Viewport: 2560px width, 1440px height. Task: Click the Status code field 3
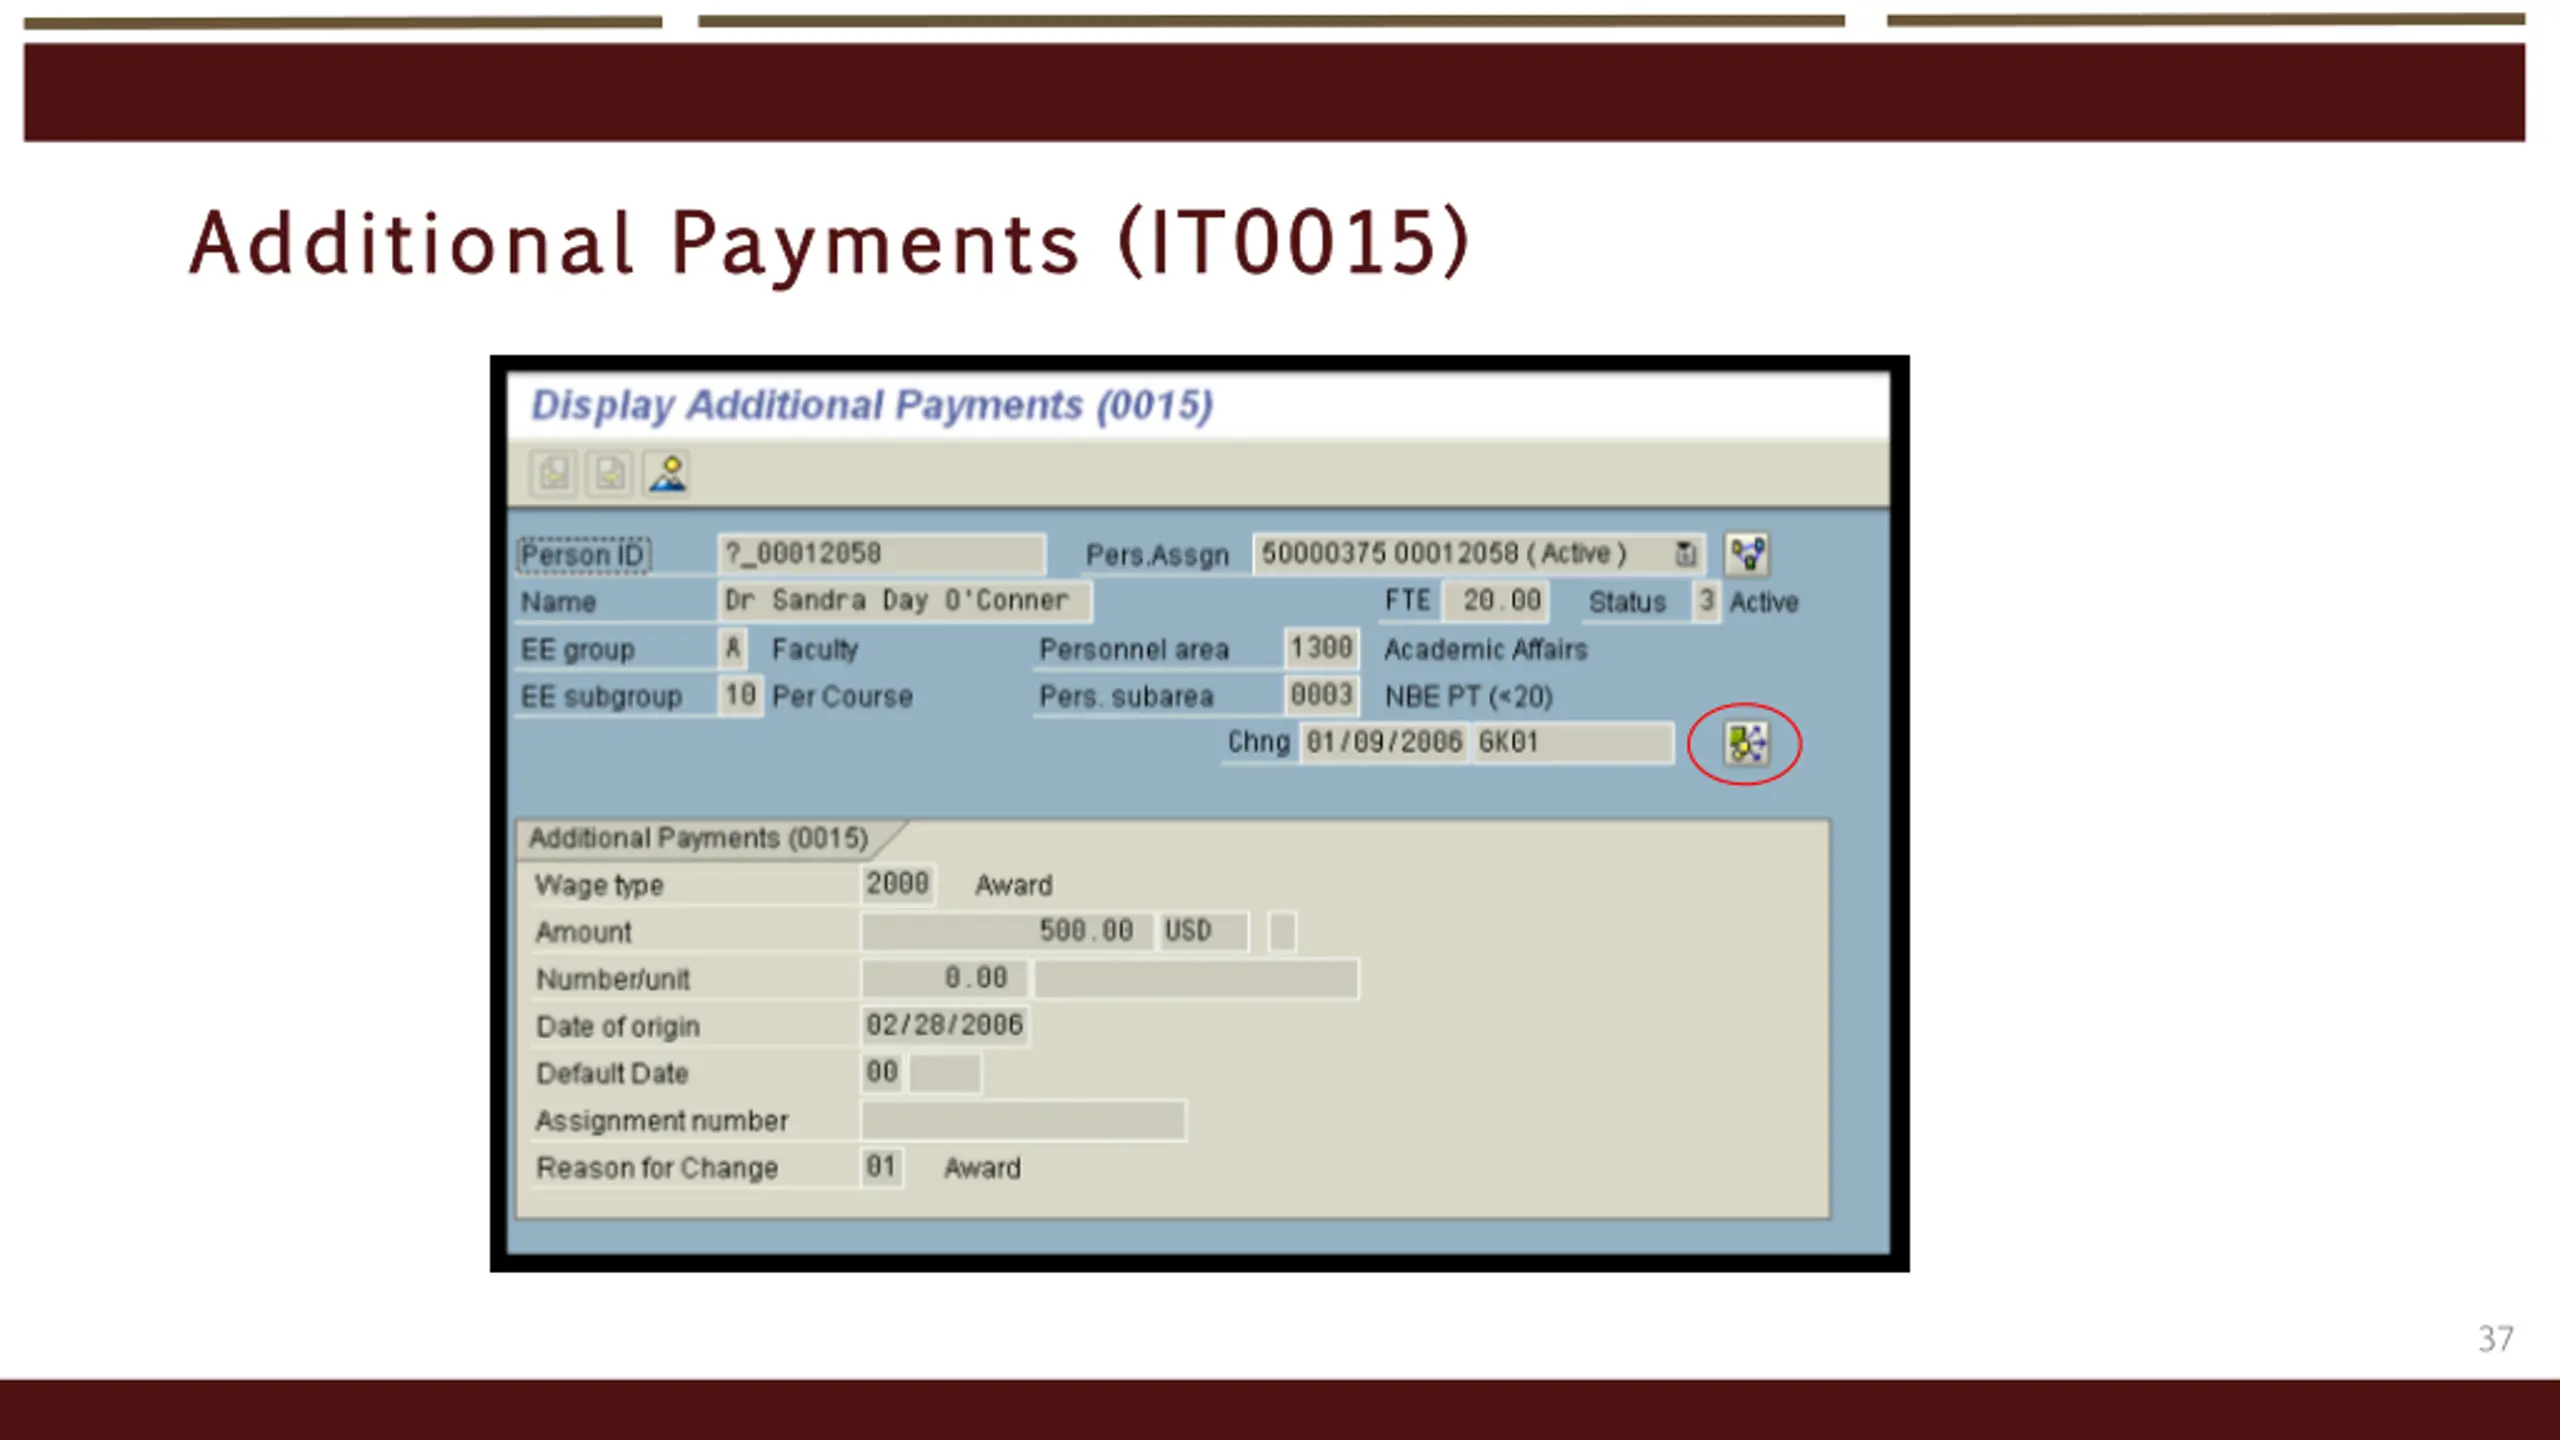click(x=1707, y=601)
